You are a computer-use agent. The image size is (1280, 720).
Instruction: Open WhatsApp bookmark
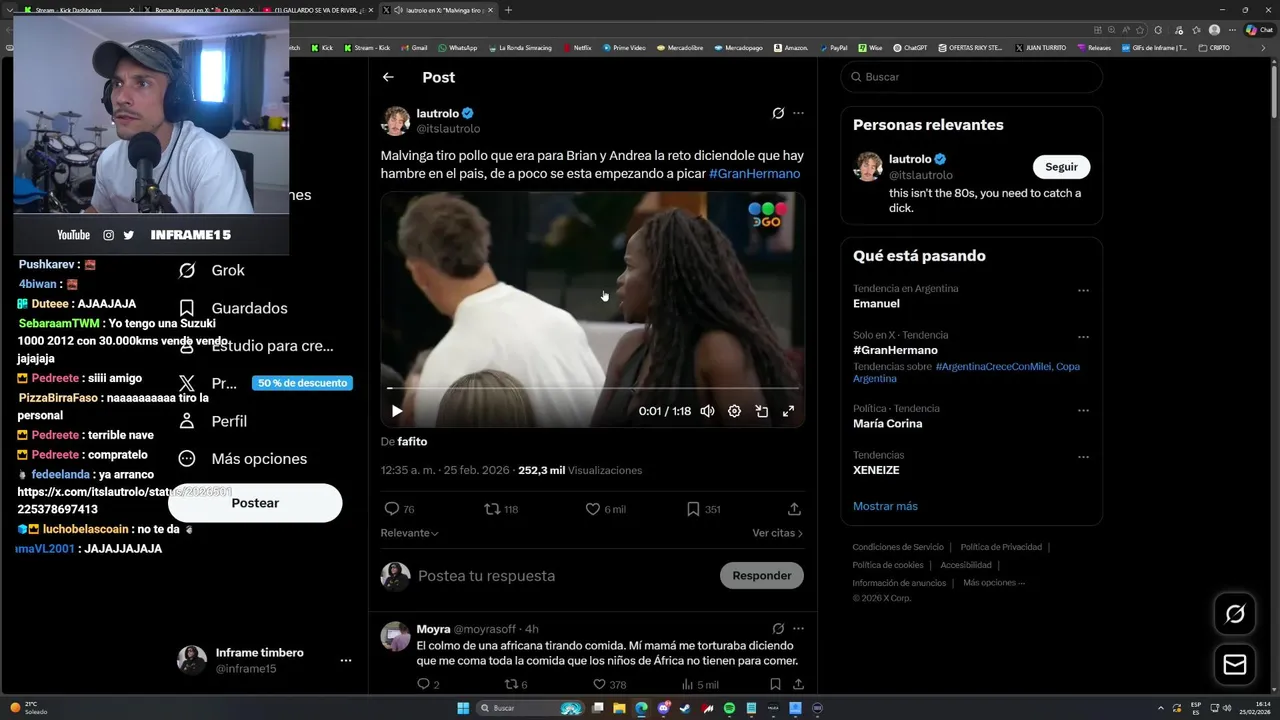pyautogui.click(x=457, y=47)
